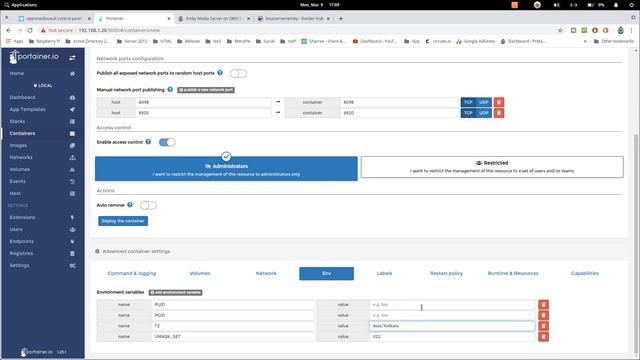The width and height of the screenshot is (640, 360).
Task: Open App Templates in the sidebar
Action: pos(27,109)
